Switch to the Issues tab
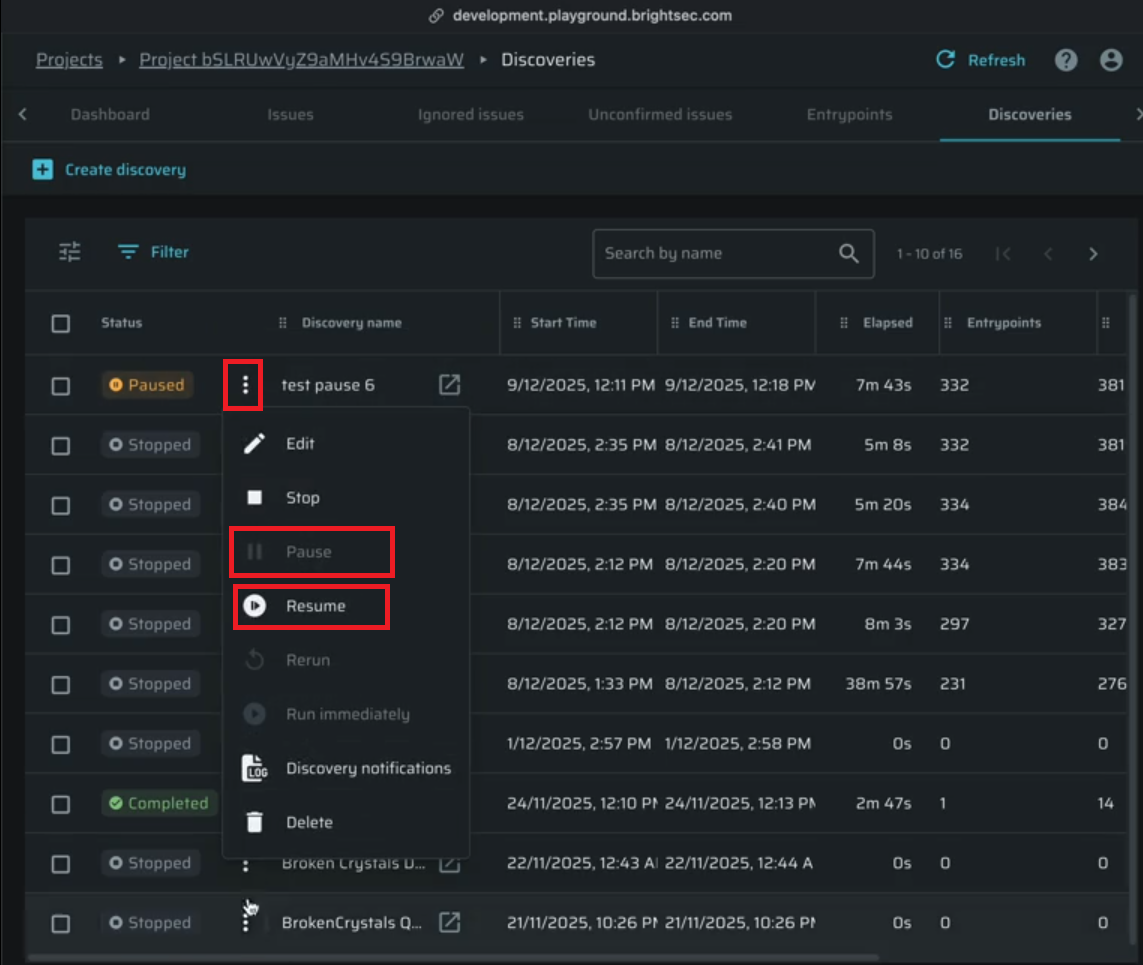 290,114
